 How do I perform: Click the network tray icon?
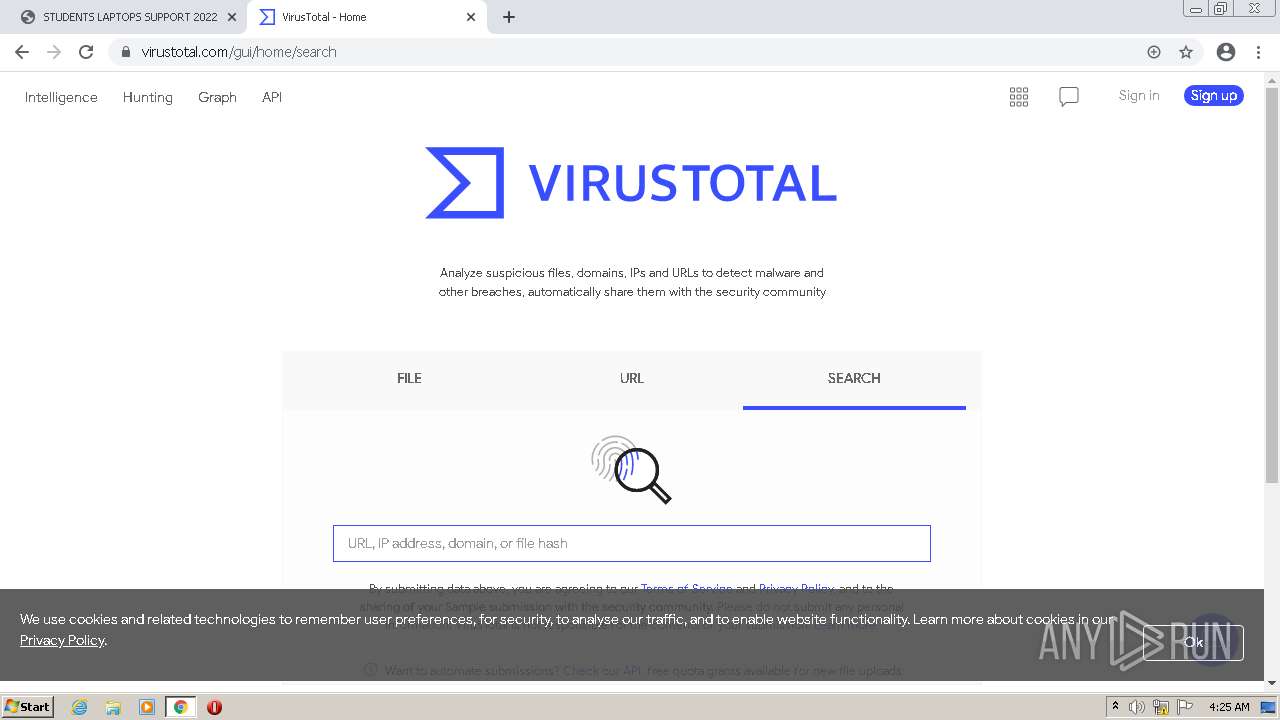click(1161, 707)
